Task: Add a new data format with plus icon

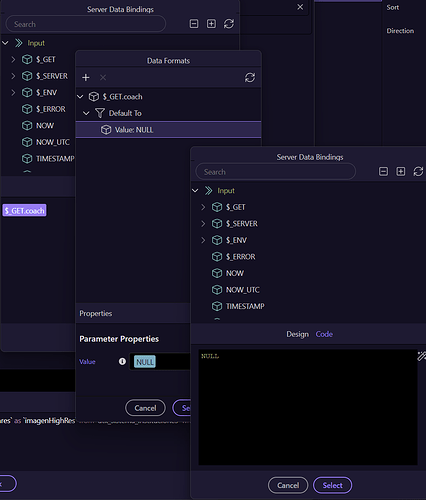Action: coord(86,78)
